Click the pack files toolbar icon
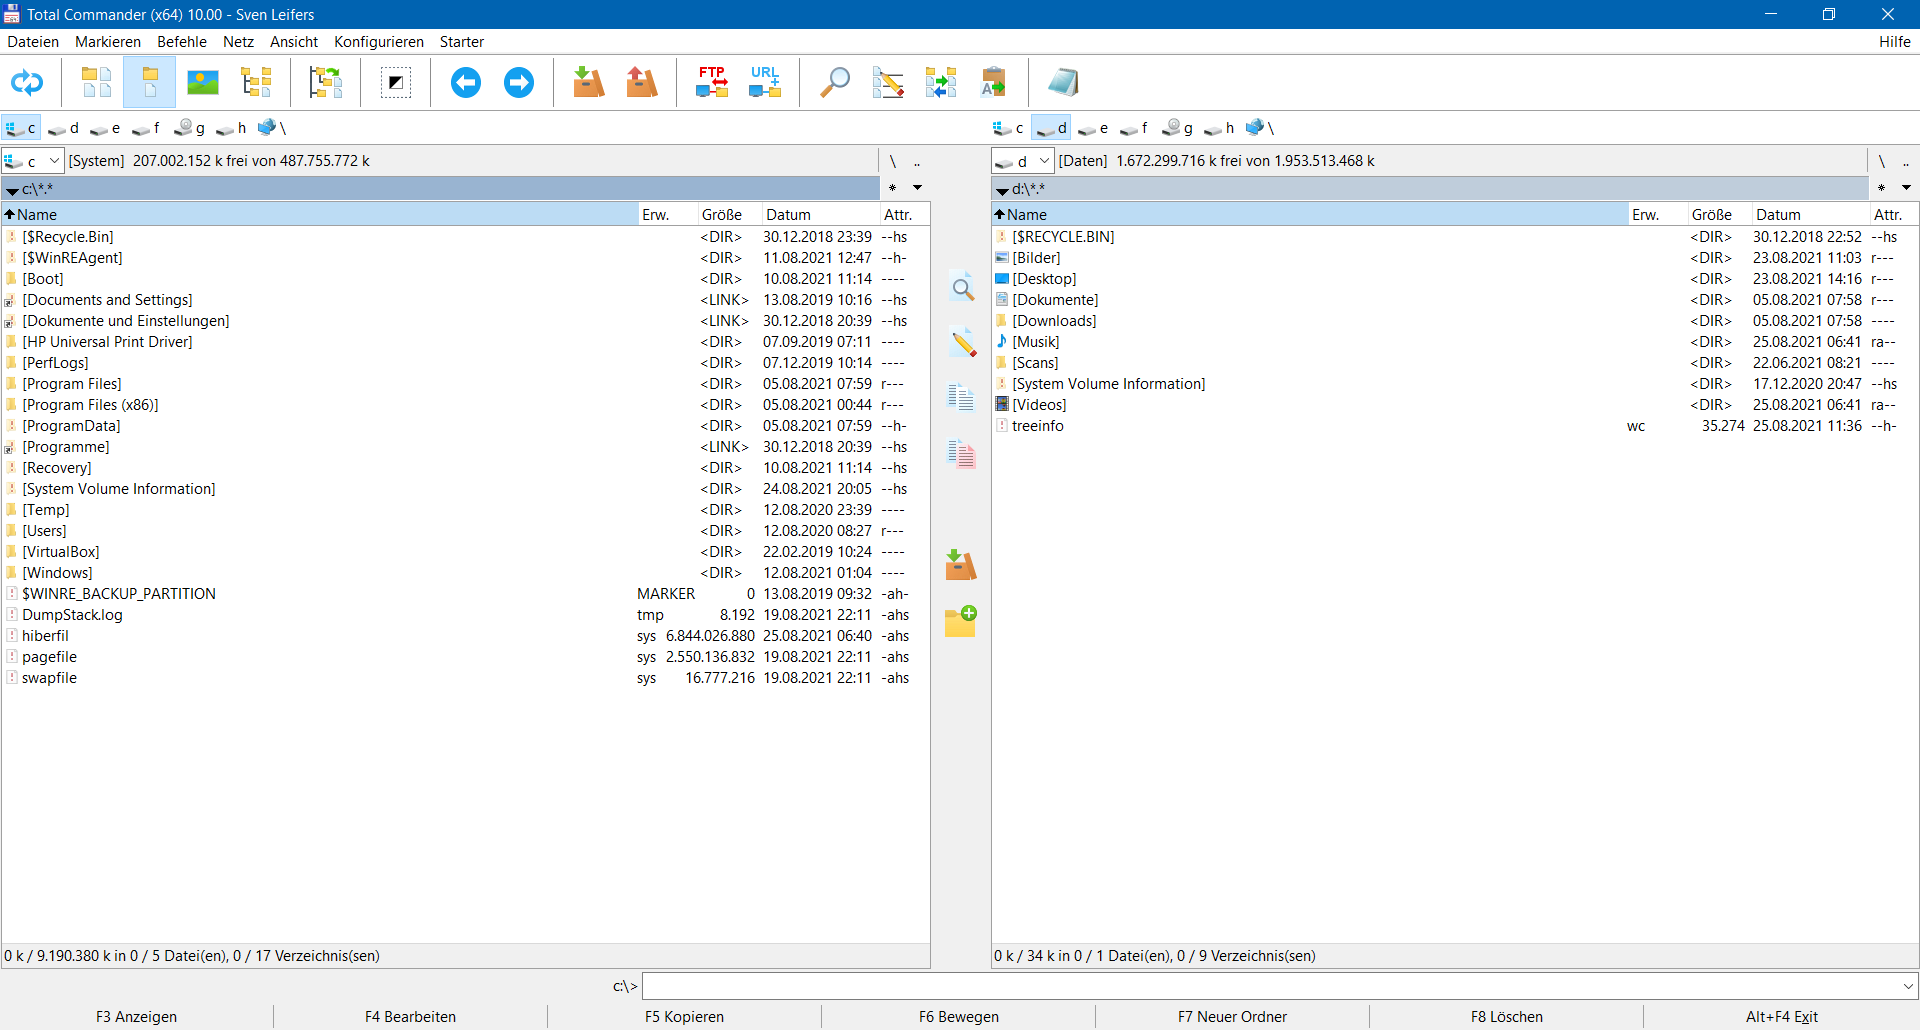Screen dimensions: 1920x1030 588,83
